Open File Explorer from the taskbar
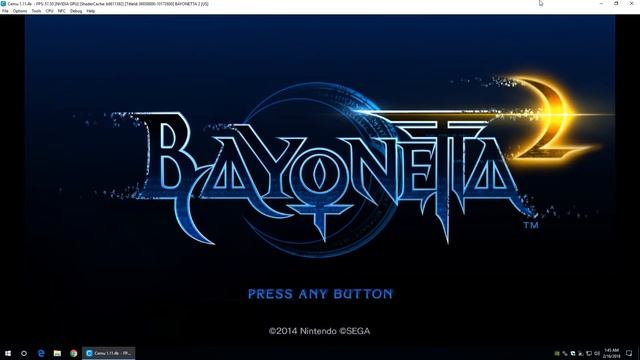Viewport: 640px width, 360px height. click(57, 353)
